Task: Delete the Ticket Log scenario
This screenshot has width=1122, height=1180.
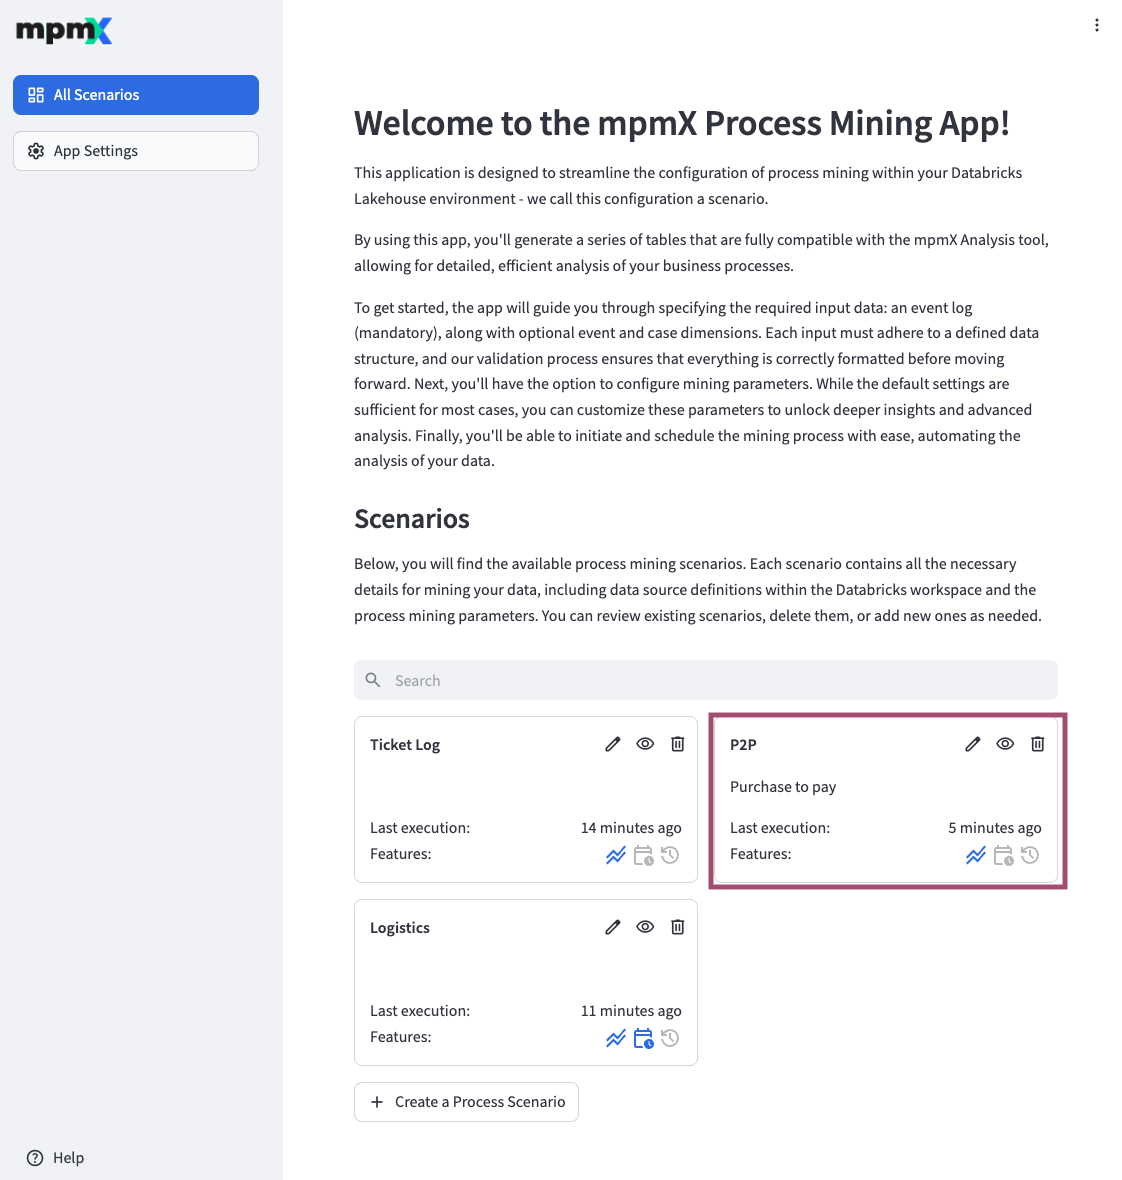Action: click(x=677, y=744)
